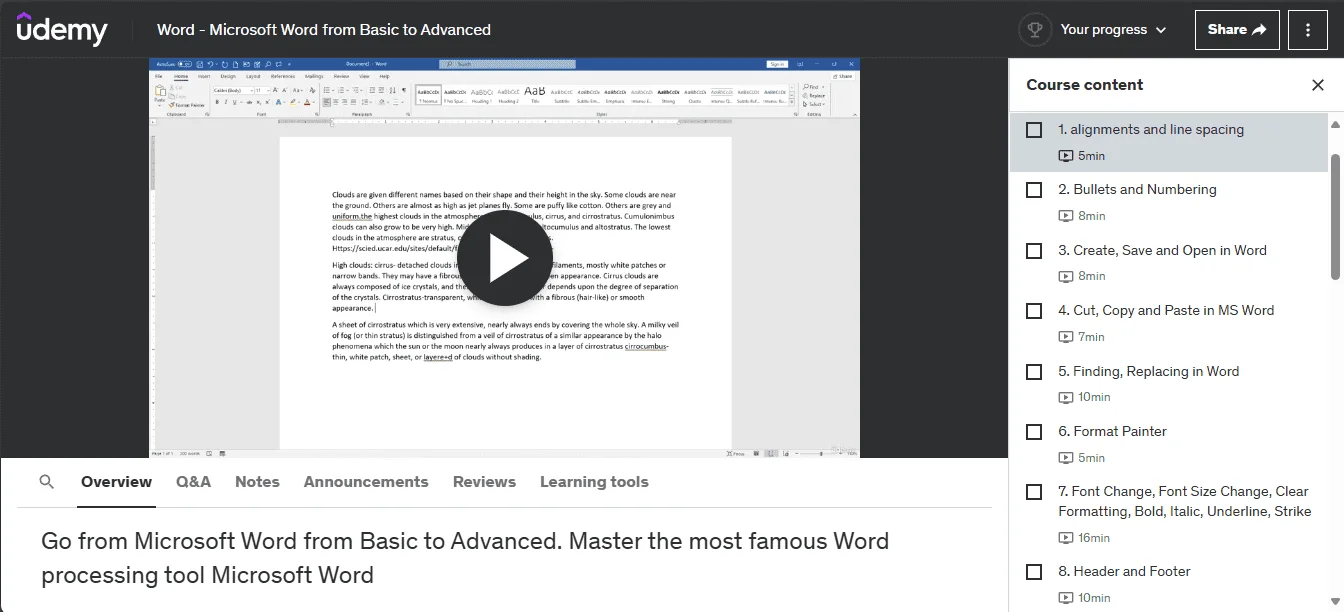Click the trophy progress icon
The image size is (1344, 612).
[x=1035, y=30]
